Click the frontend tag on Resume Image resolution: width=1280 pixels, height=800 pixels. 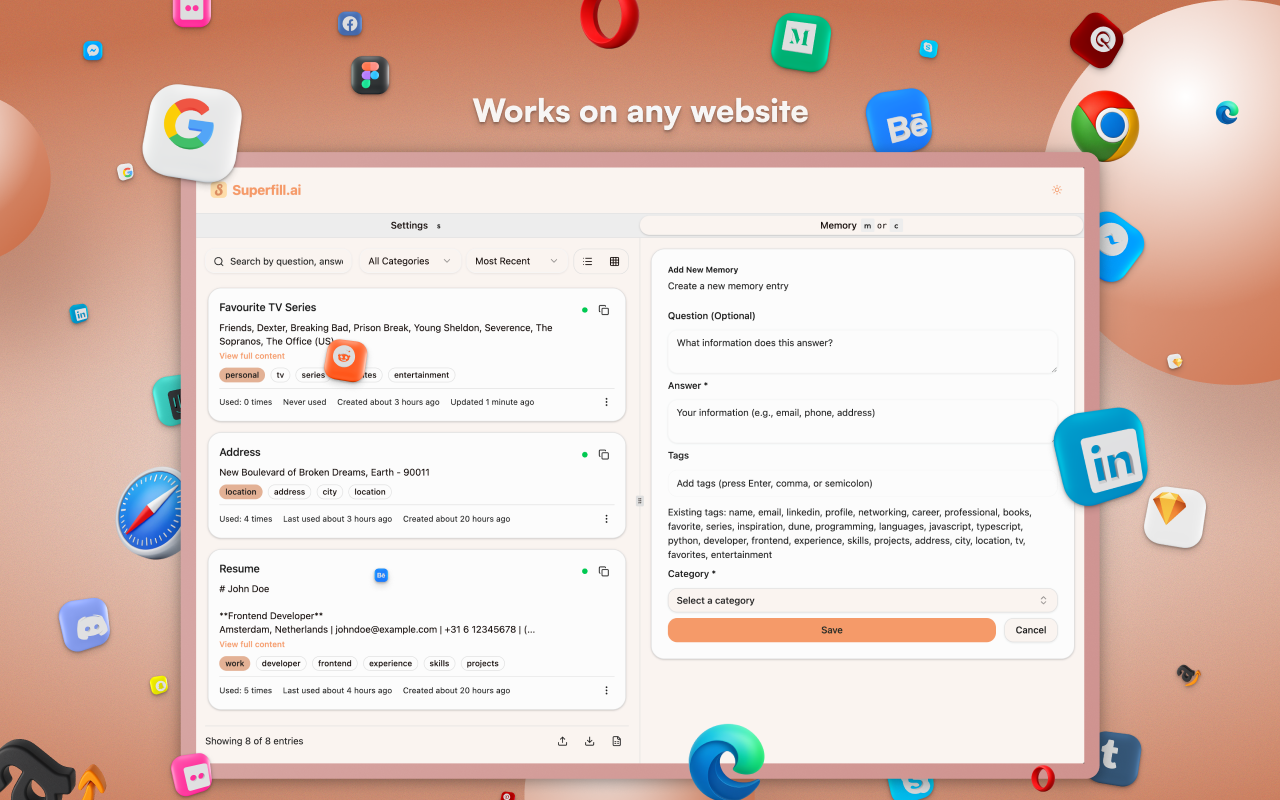tap(335, 663)
